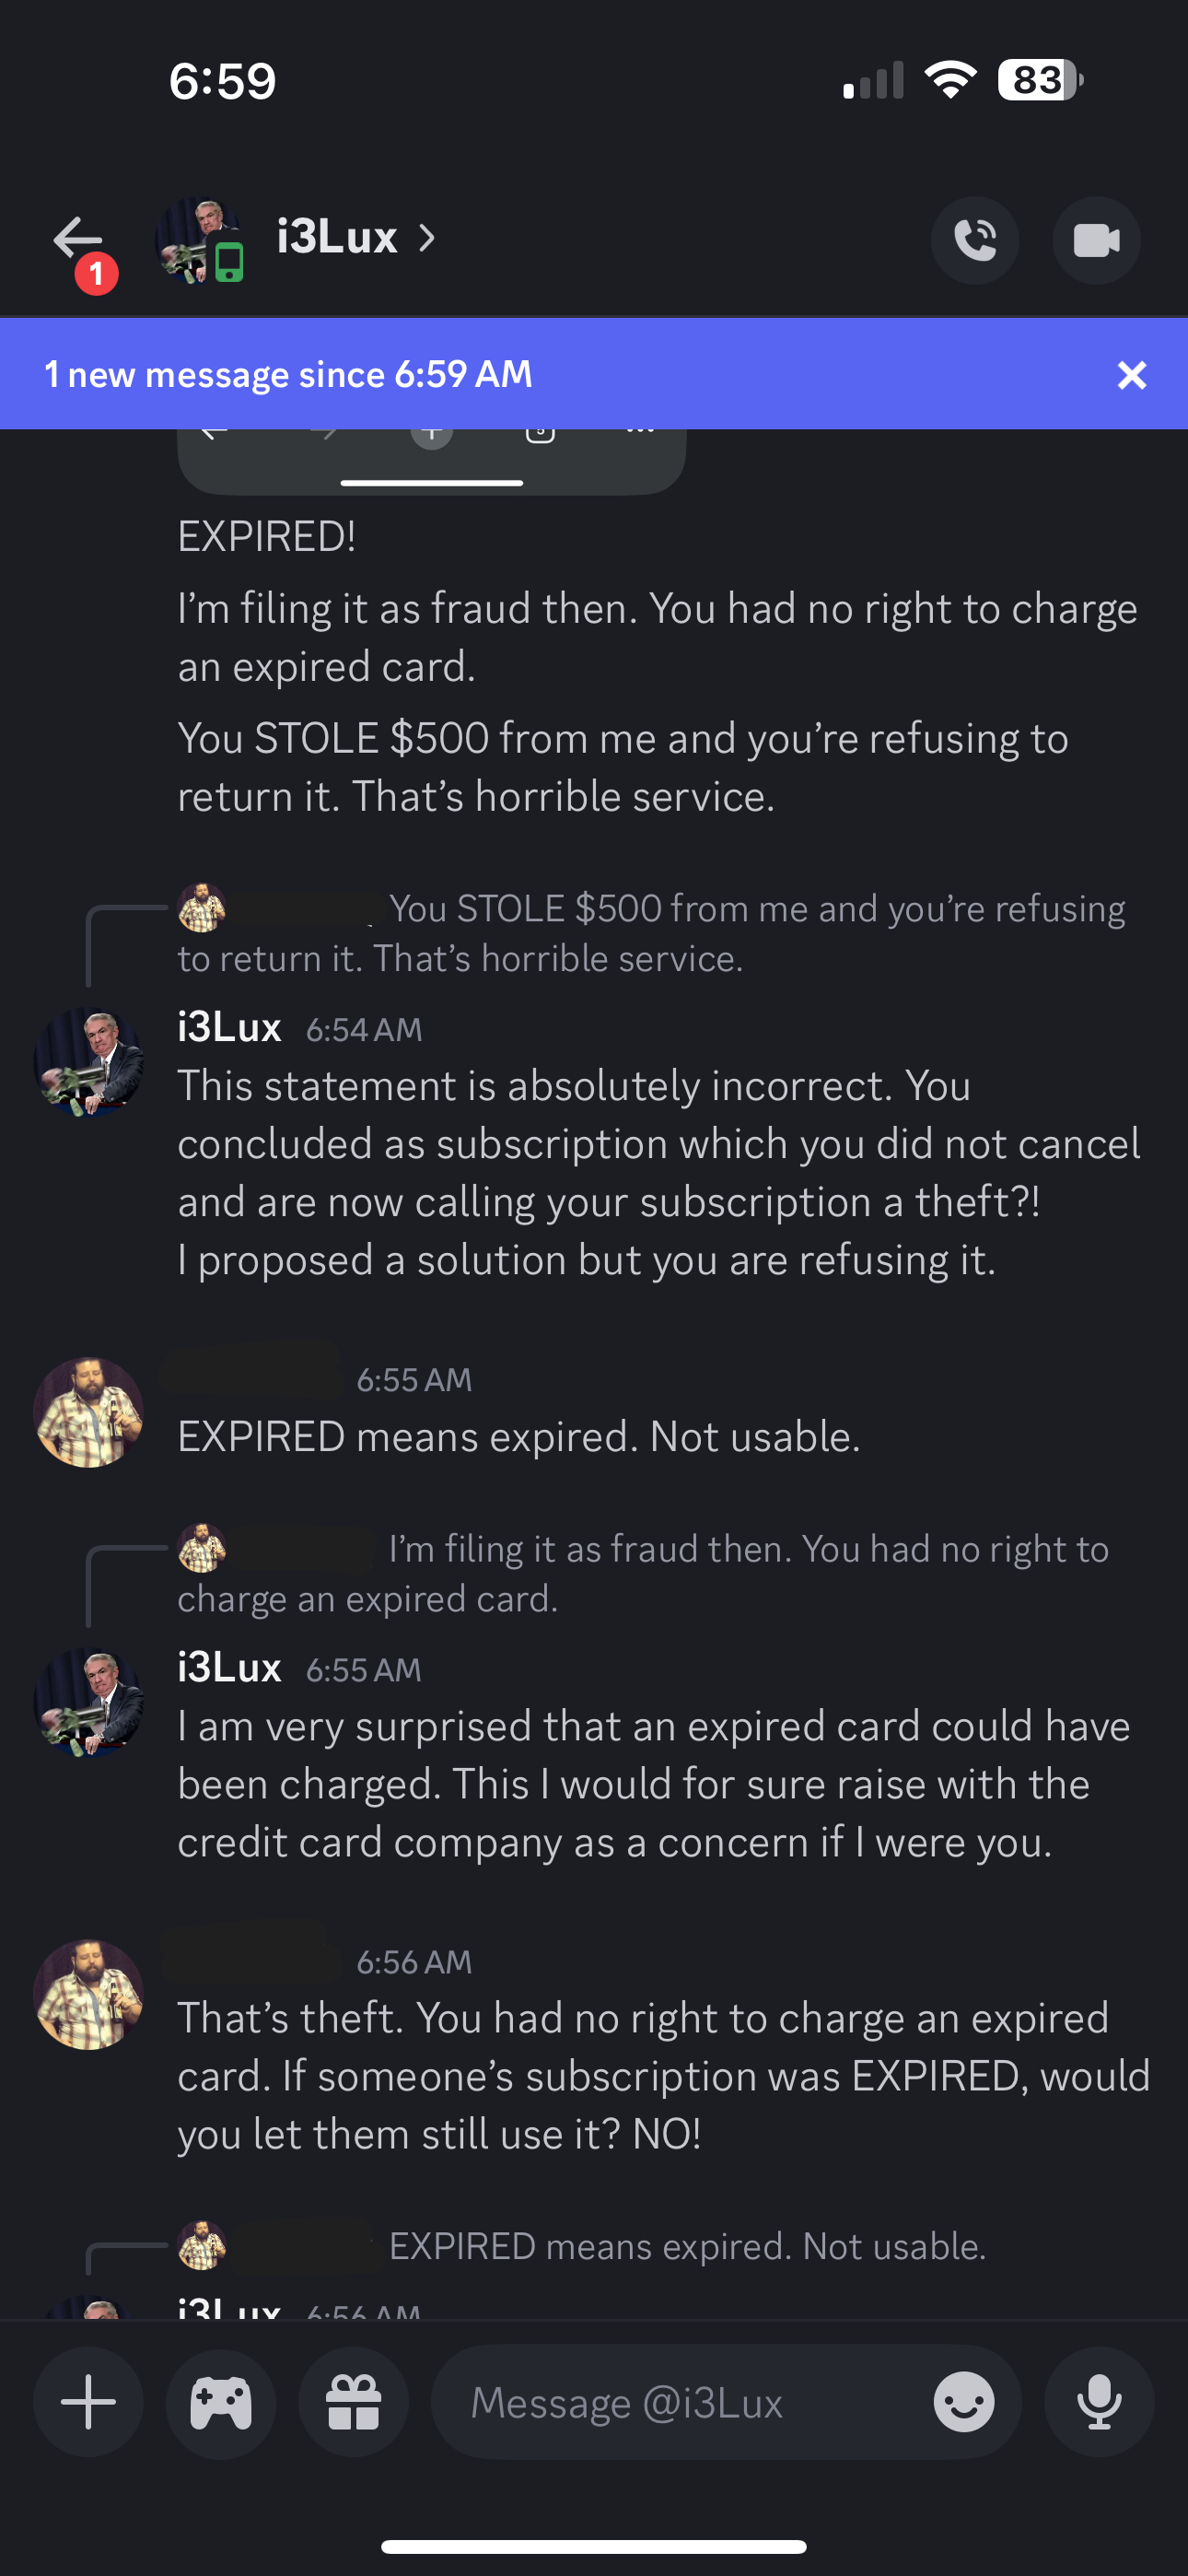Tap the back arrow in the header
The image size is (1188, 2576).
click(78, 239)
